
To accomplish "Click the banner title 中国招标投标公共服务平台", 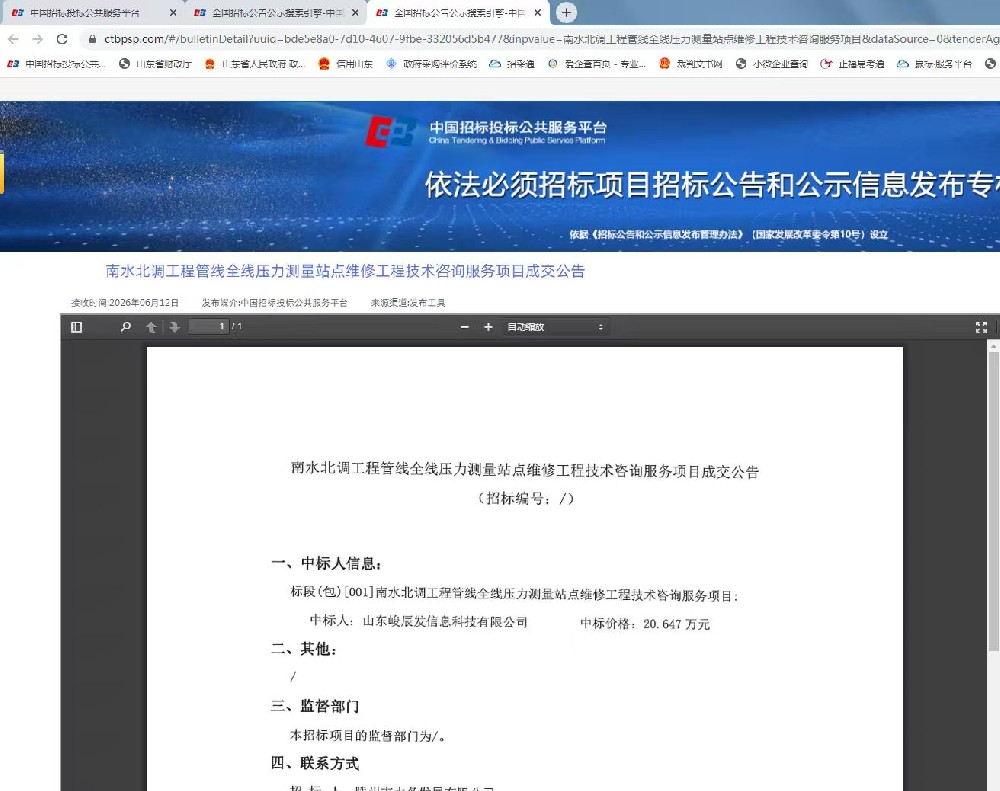I will [518, 127].
